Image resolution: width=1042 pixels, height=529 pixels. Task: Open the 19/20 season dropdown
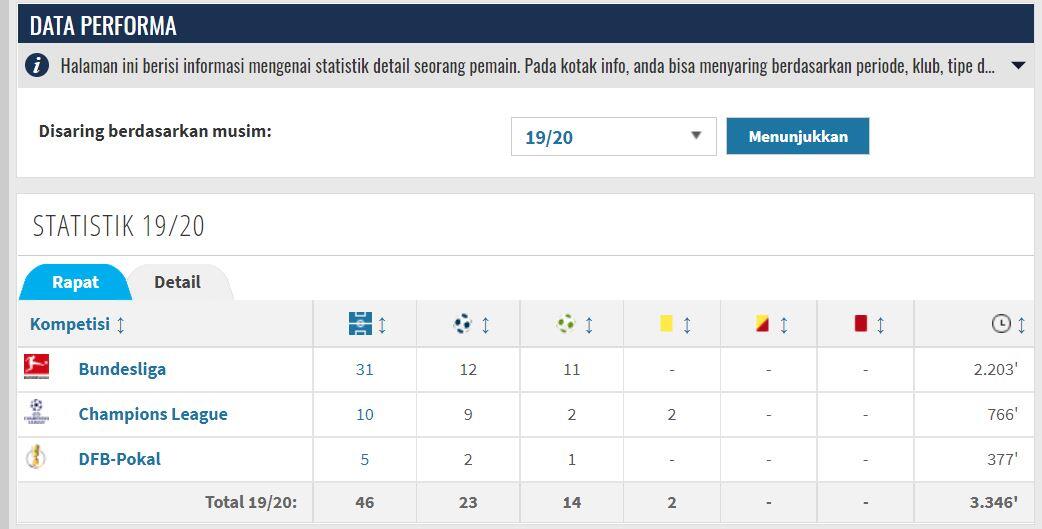tap(613, 137)
